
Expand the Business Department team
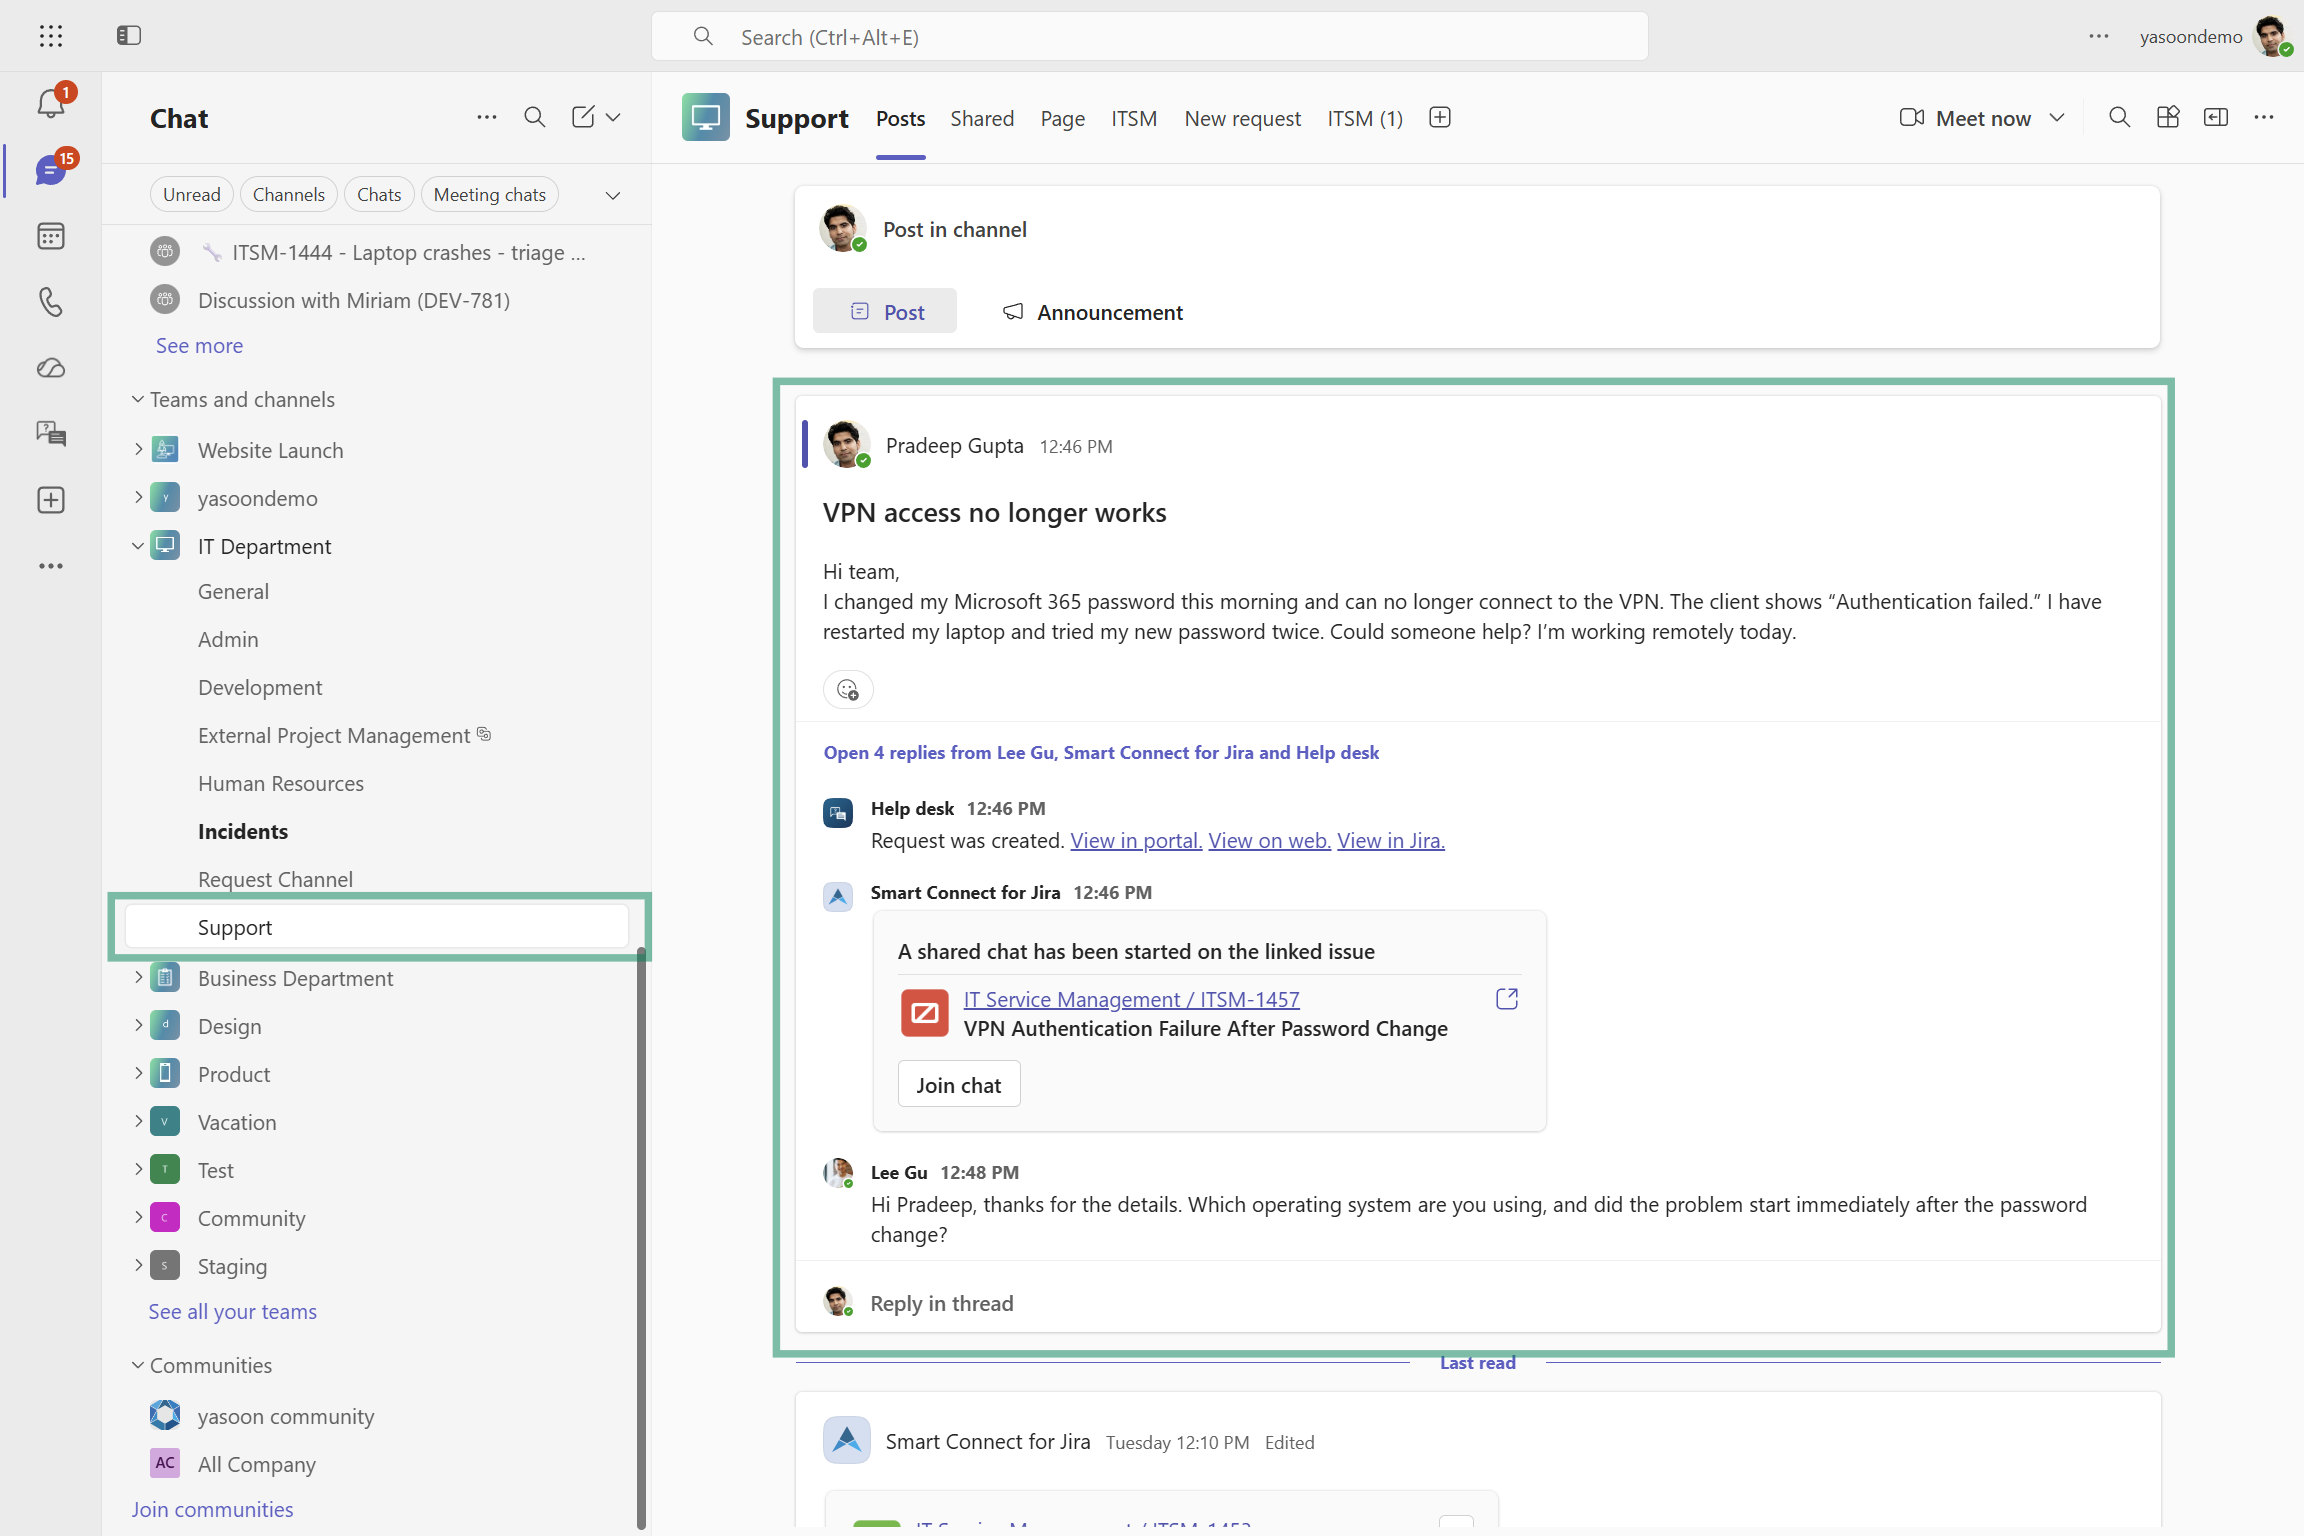click(138, 978)
